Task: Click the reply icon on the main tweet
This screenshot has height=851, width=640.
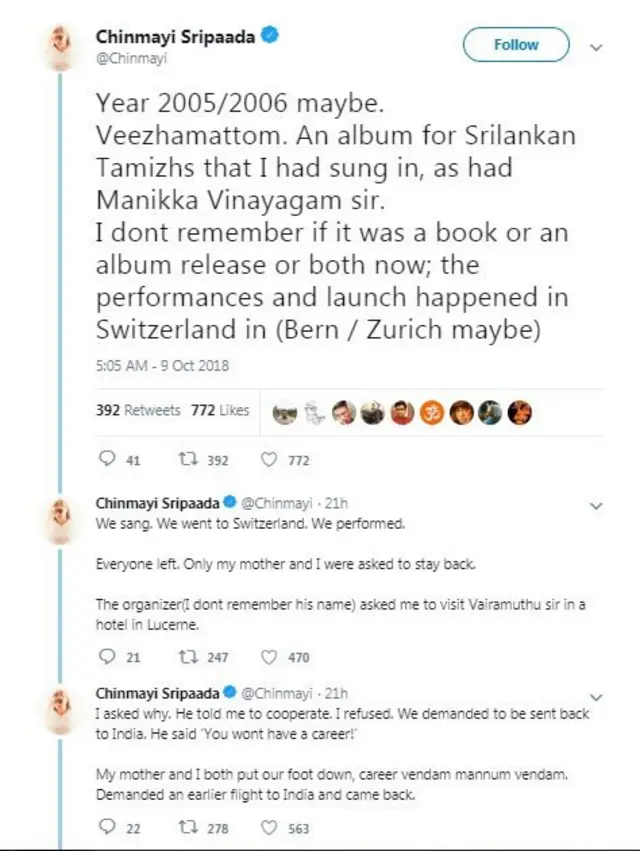Action: click(104, 460)
